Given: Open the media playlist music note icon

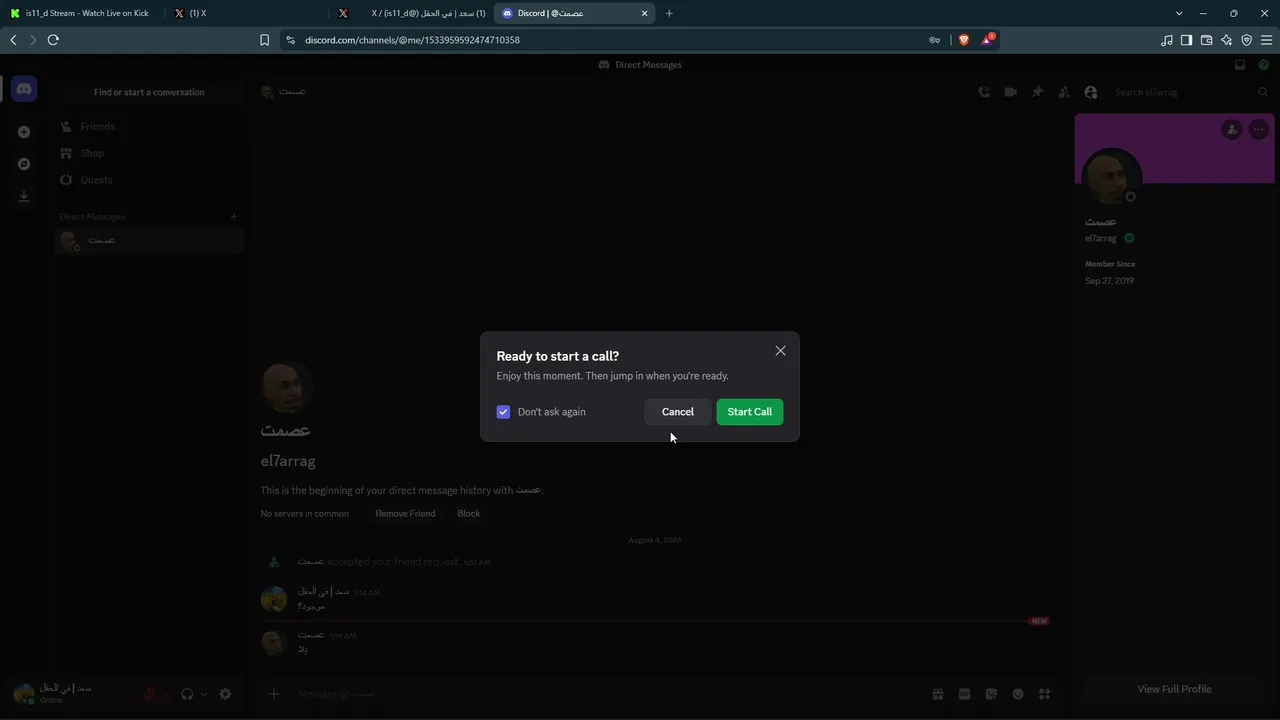Looking at the screenshot, I should (1167, 40).
